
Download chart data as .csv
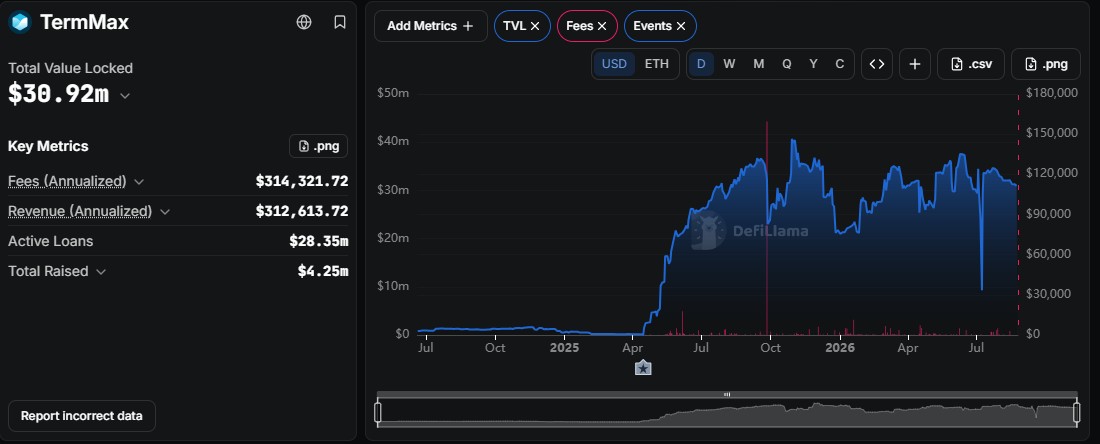[971, 64]
